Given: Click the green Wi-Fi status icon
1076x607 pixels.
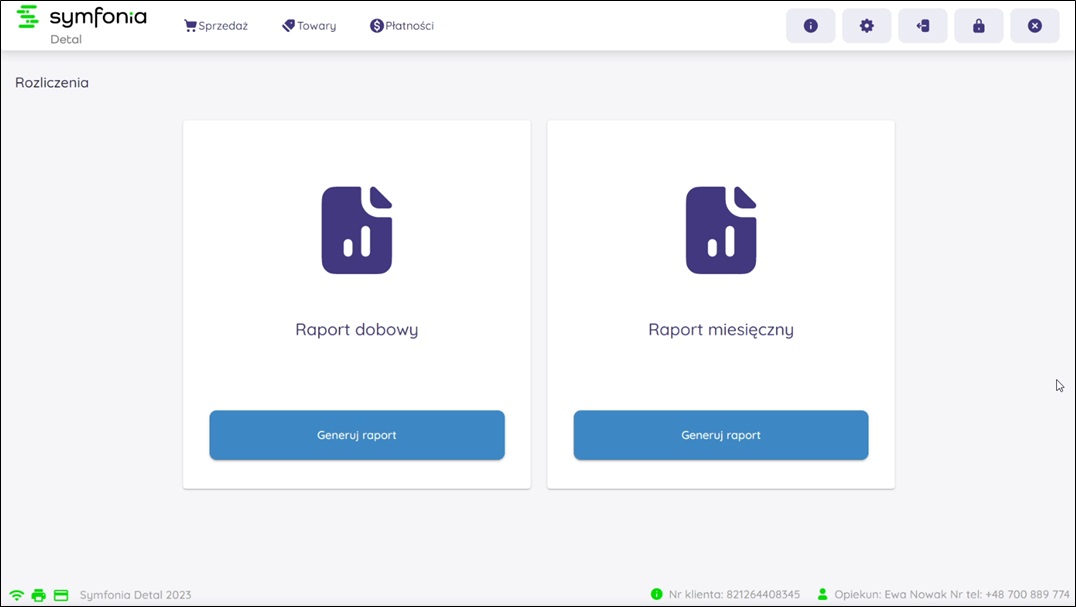Looking at the screenshot, I should click(x=17, y=595).
